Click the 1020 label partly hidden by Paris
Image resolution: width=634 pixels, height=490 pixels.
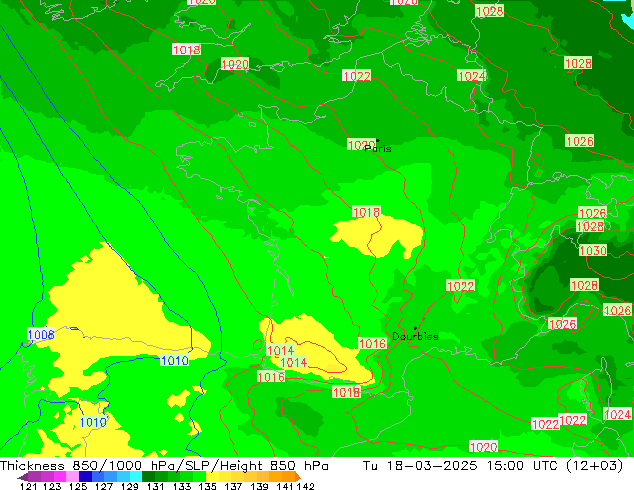click(x=361, y=145)
